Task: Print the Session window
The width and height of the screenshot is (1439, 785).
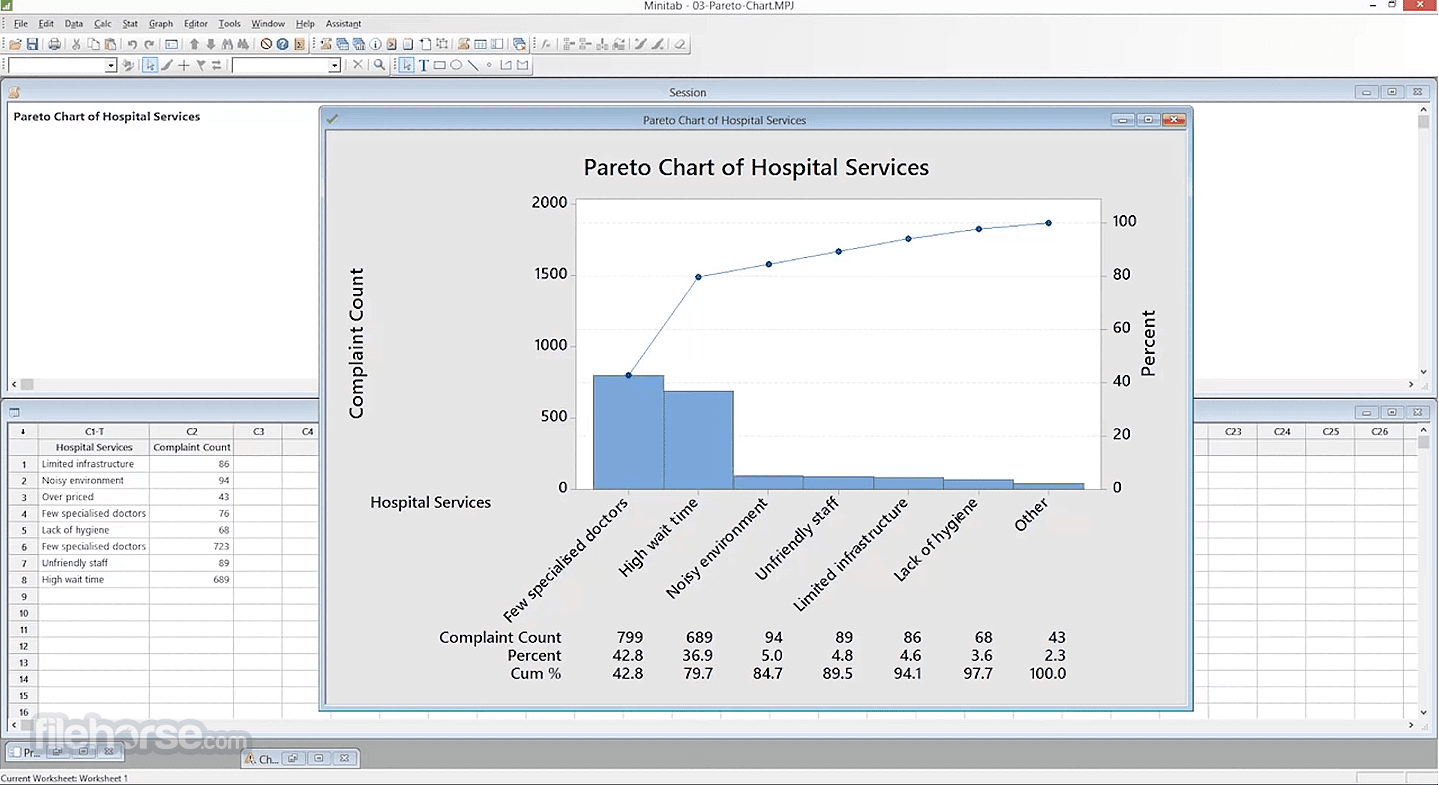Action: tap(53, 44)
